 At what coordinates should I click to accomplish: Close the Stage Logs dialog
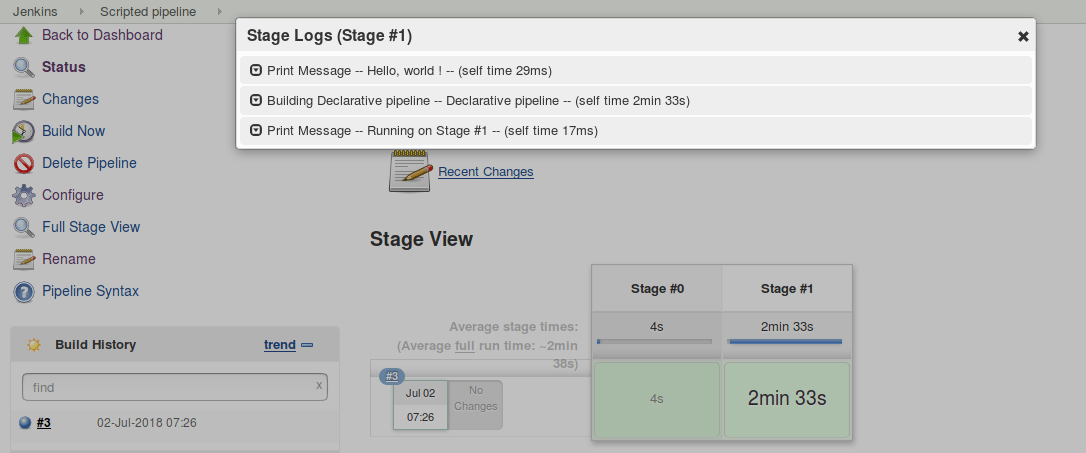1022,37
